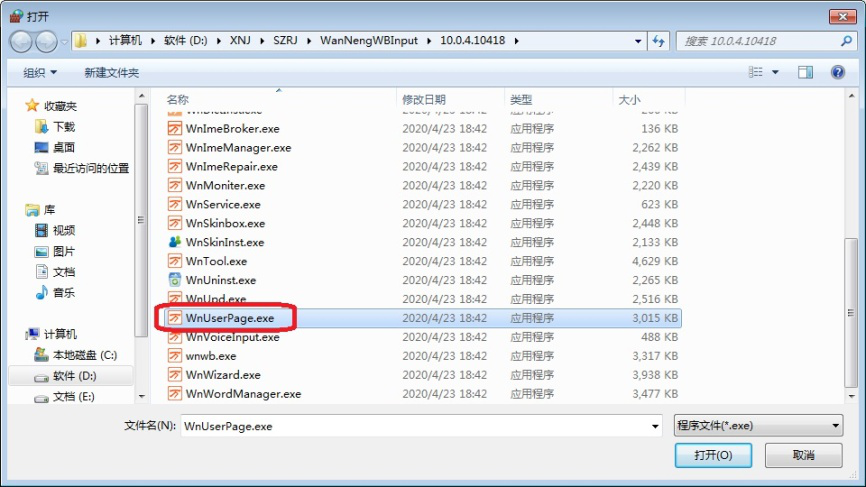Click 新建文件夹 button
This screenshot has width=866, height=487.
111,72
